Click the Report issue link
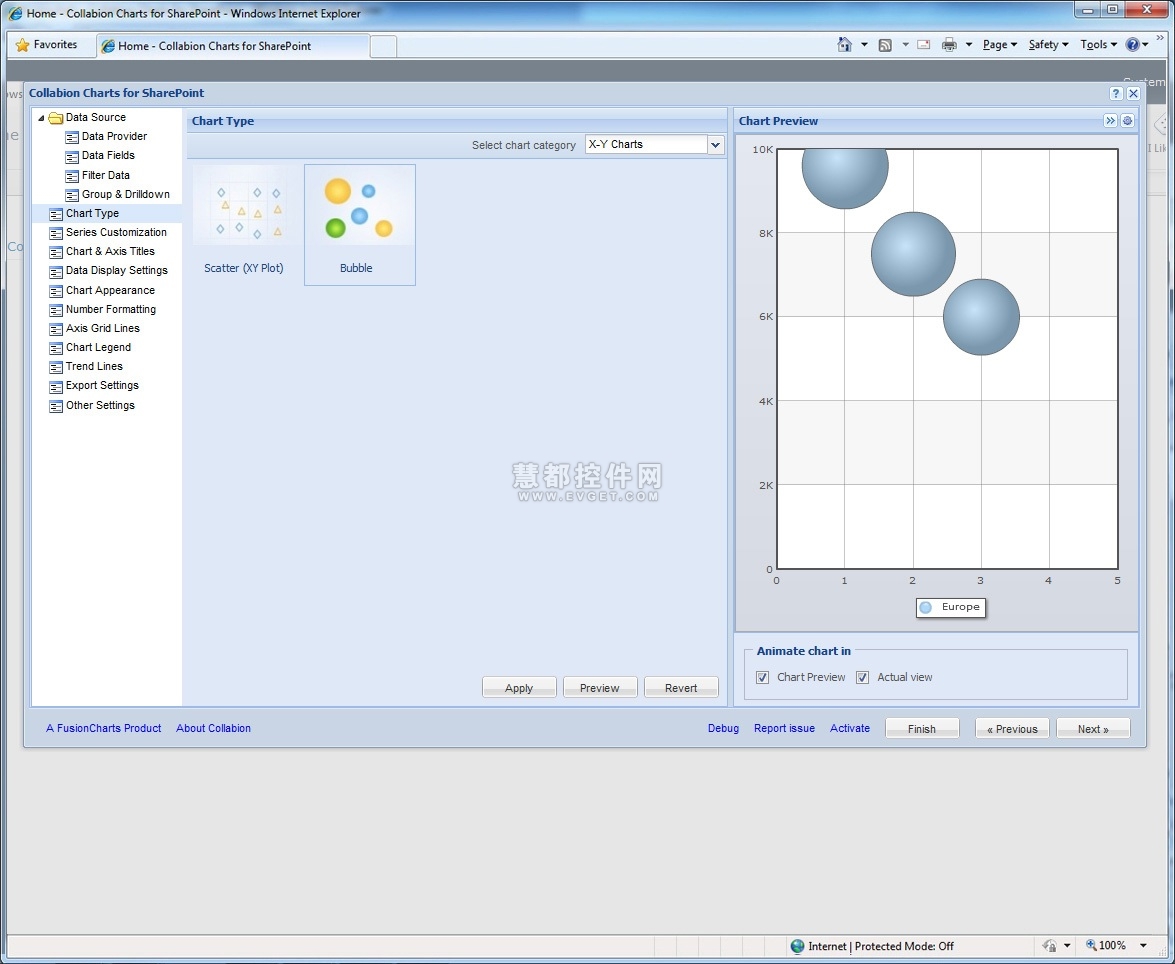Image resolution: width=1175 pixels, height=964 pixels. point(784,729)
